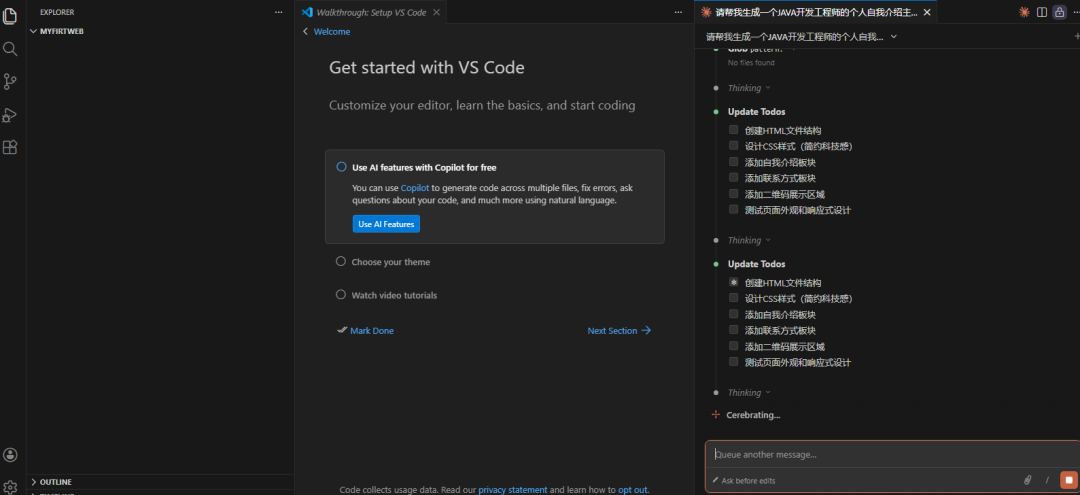
Task: Check 测试页面外观和响应式设计 box in second Update Todos list
Action: (x=734, y=361)
